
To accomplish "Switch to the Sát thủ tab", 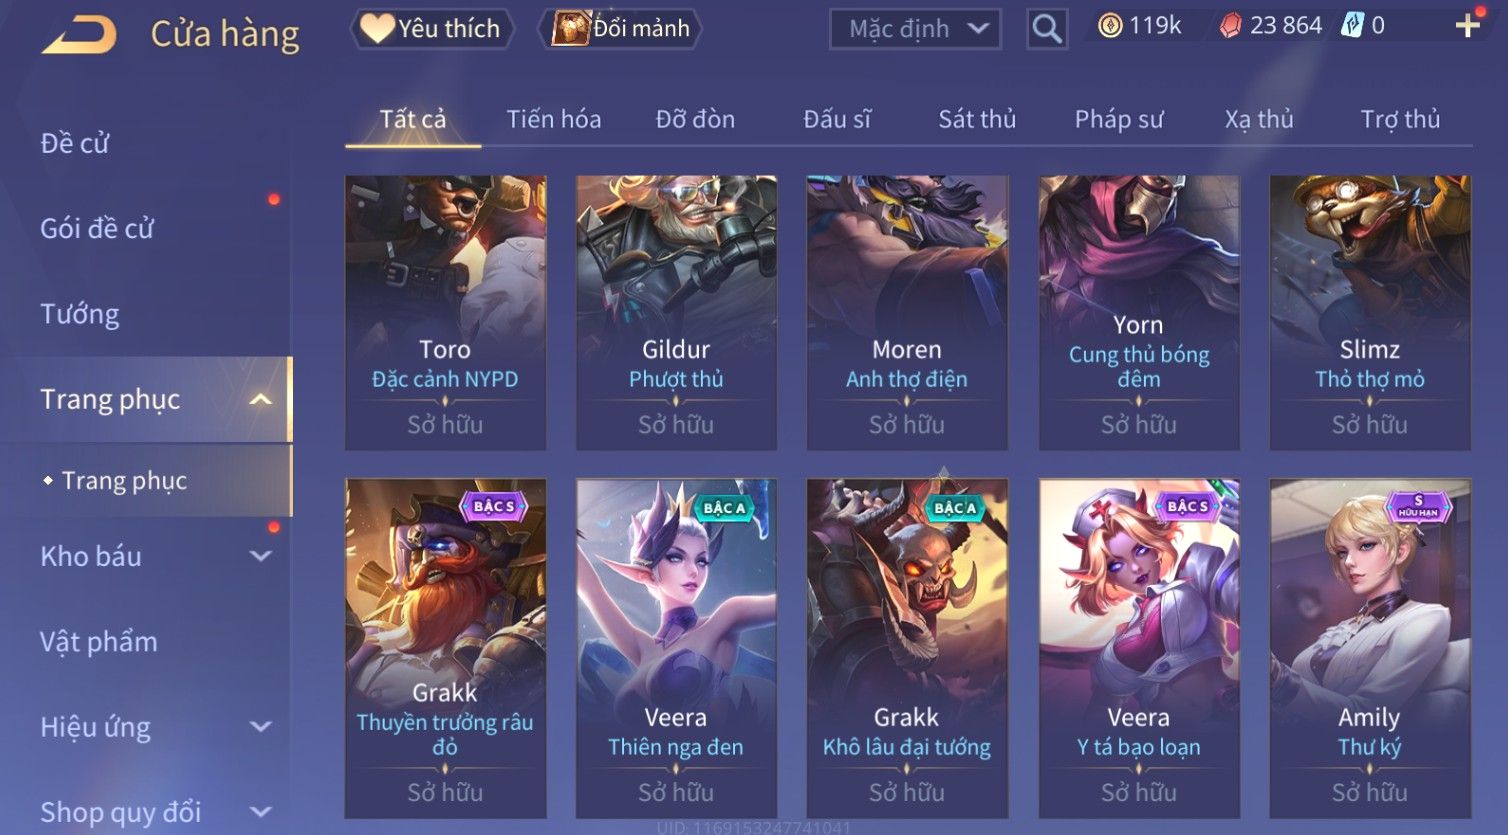I will click(976, 119).
